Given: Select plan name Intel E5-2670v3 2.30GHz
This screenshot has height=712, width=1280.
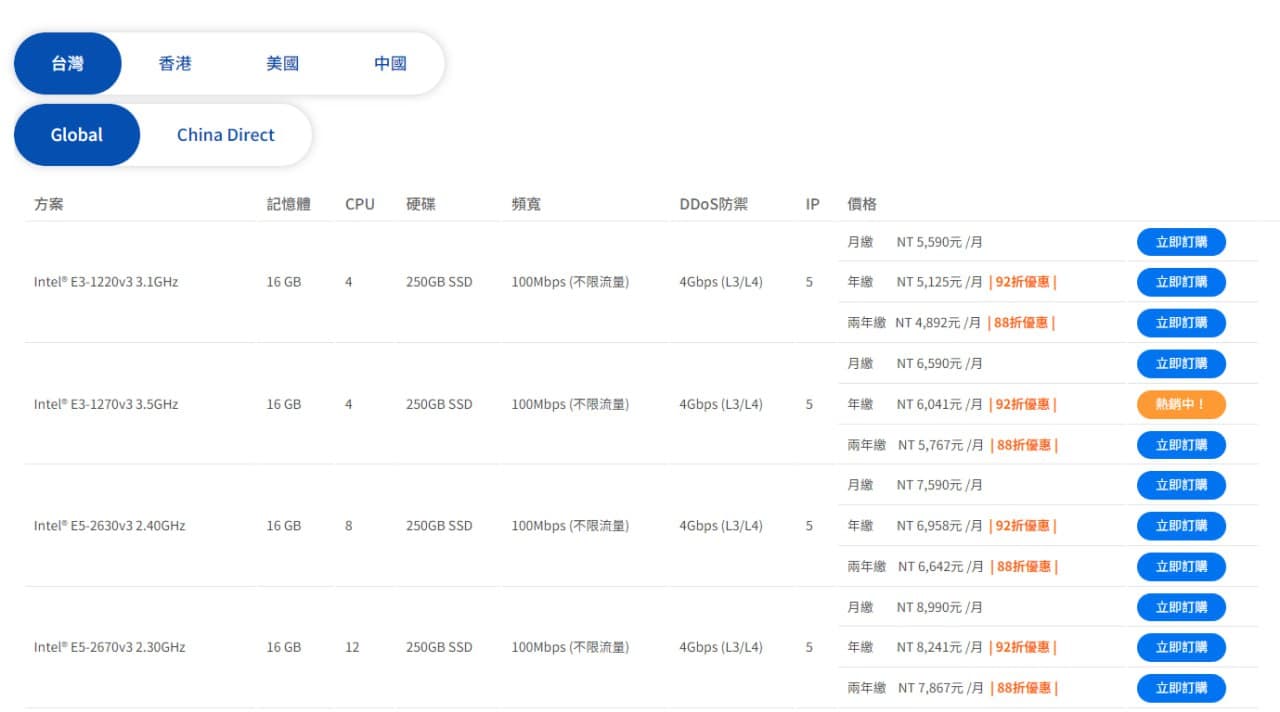Looking at the screenshot, I should [110, 647].
